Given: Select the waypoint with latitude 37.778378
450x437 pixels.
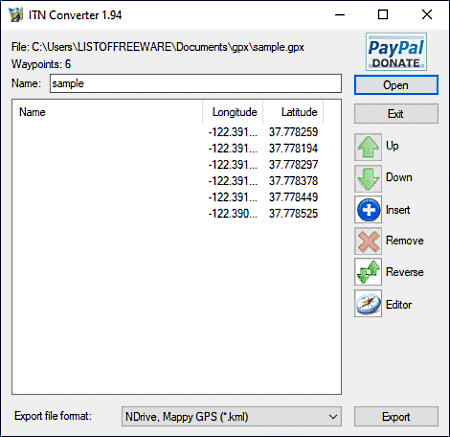Looking at the screenshot, I should click(x=168, y=181).
